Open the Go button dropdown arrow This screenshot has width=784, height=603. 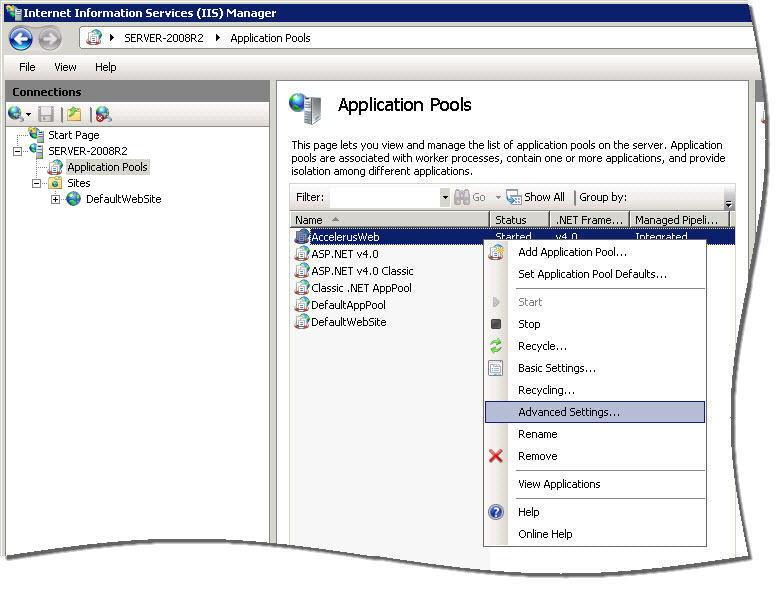[498, 198]
